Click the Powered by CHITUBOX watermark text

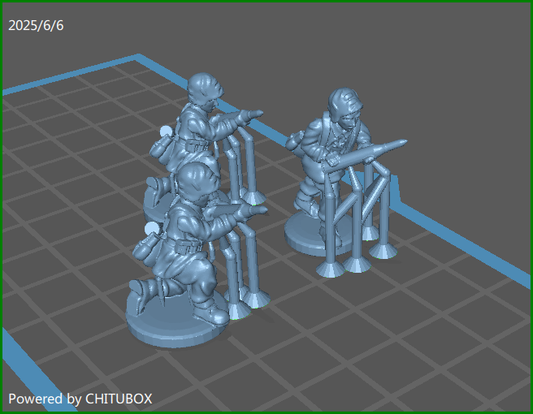coord(80,399)
